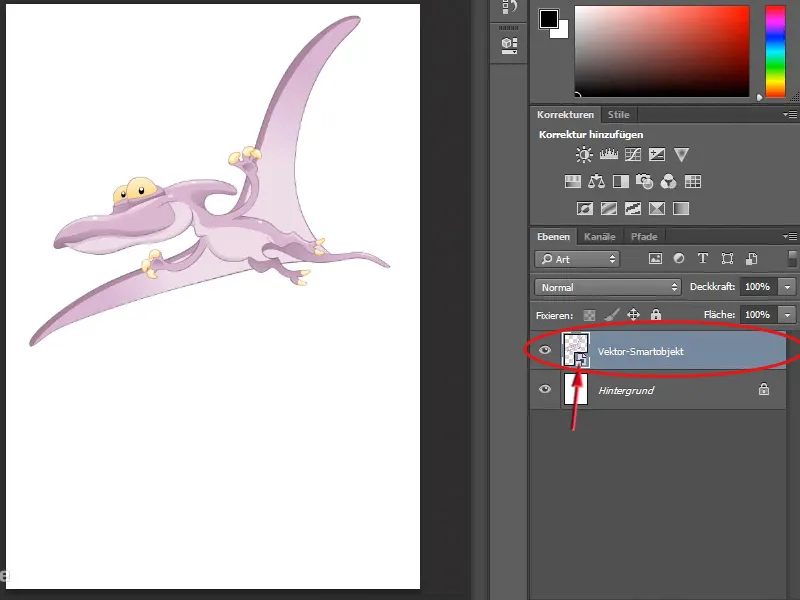Screen dimensions: 800x600
Task: Add a Gradient Map adjustment layer
Action: point(681,209)
